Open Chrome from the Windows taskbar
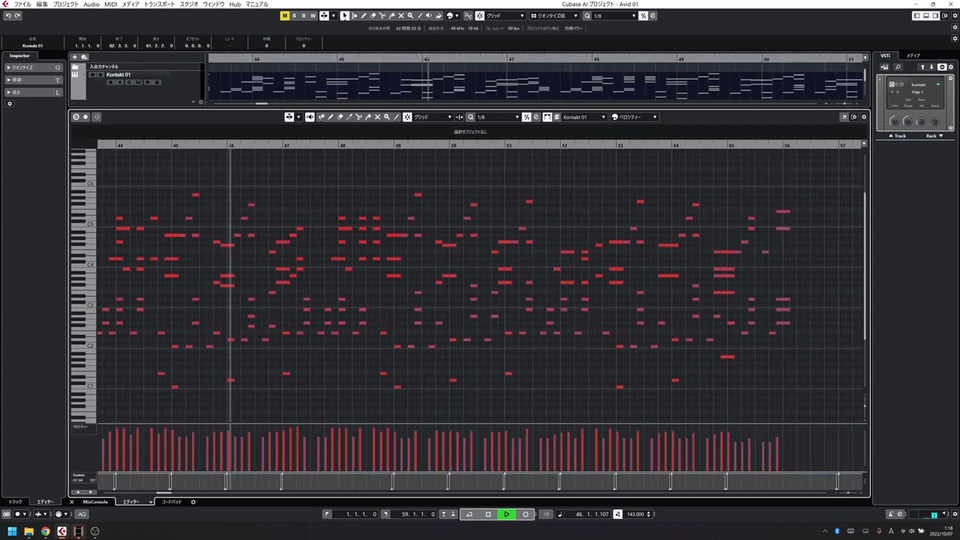 (x=45, y=531)
